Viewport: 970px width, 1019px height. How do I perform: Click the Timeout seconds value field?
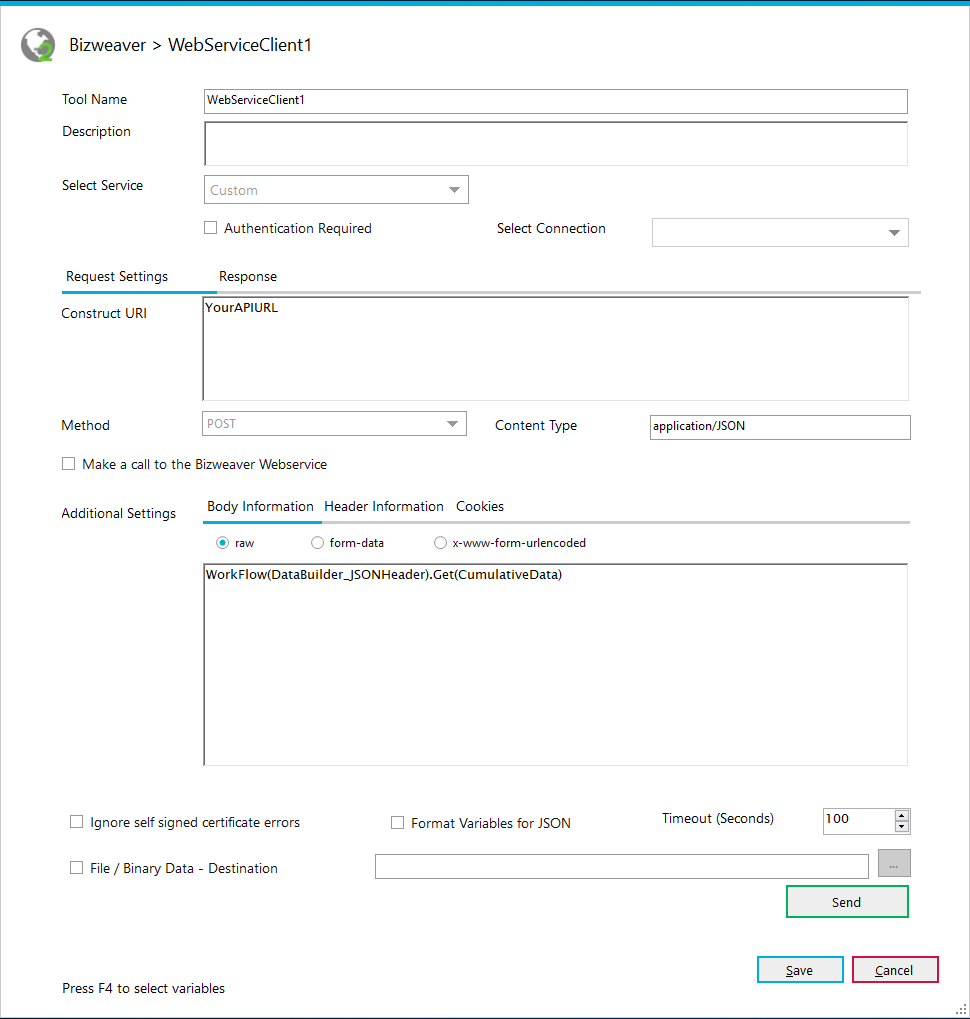click(x=858, y=821)
